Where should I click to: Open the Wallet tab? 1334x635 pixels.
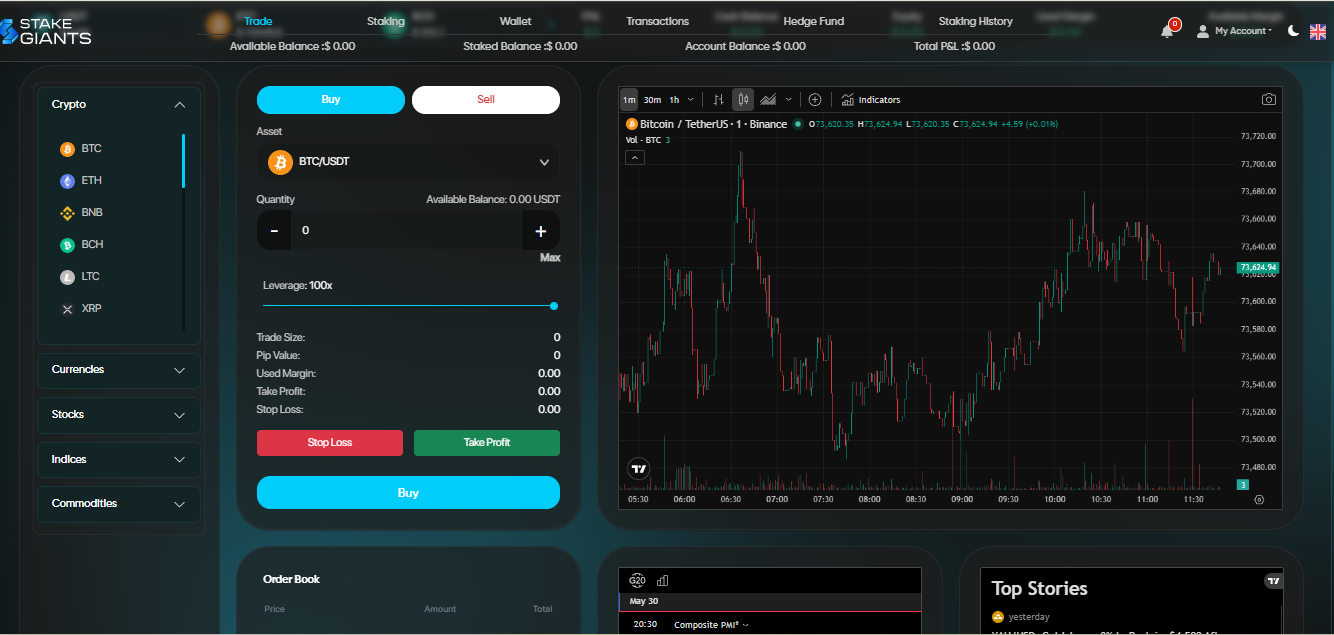516,21
